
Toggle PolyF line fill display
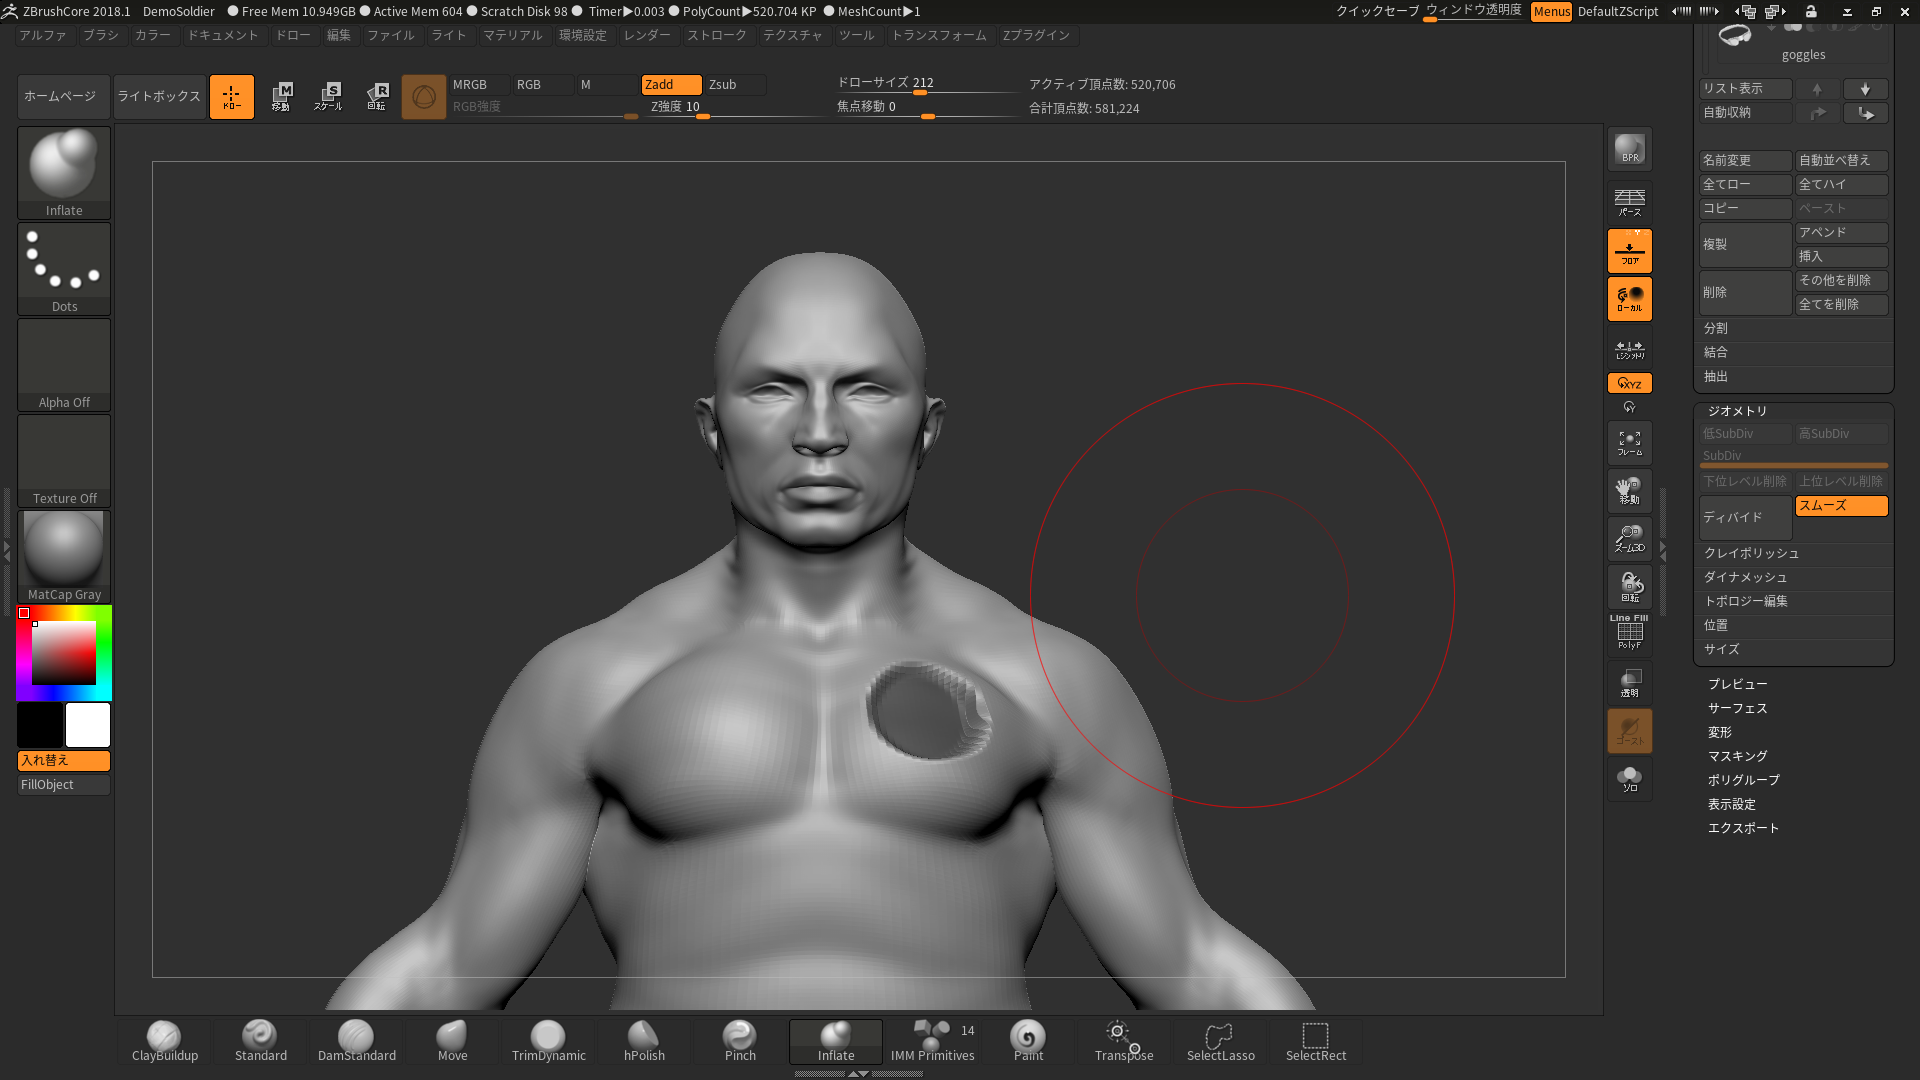point(1630,634)
